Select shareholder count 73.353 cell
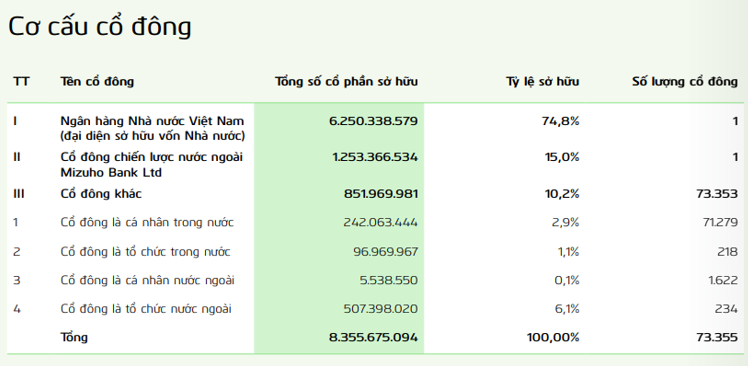The image size is (748, 366). (717, 194)
